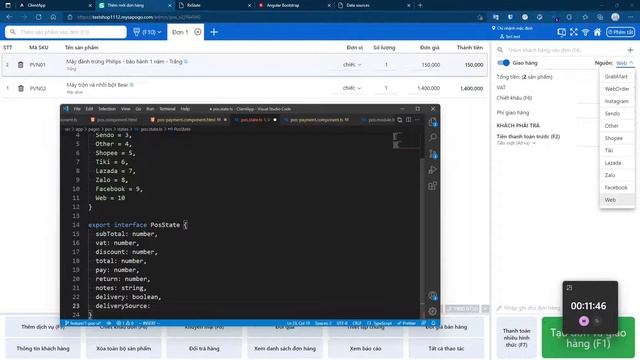Open the home icon in POS header
Viewport: 640px width, 360px height.
[597, 32]
